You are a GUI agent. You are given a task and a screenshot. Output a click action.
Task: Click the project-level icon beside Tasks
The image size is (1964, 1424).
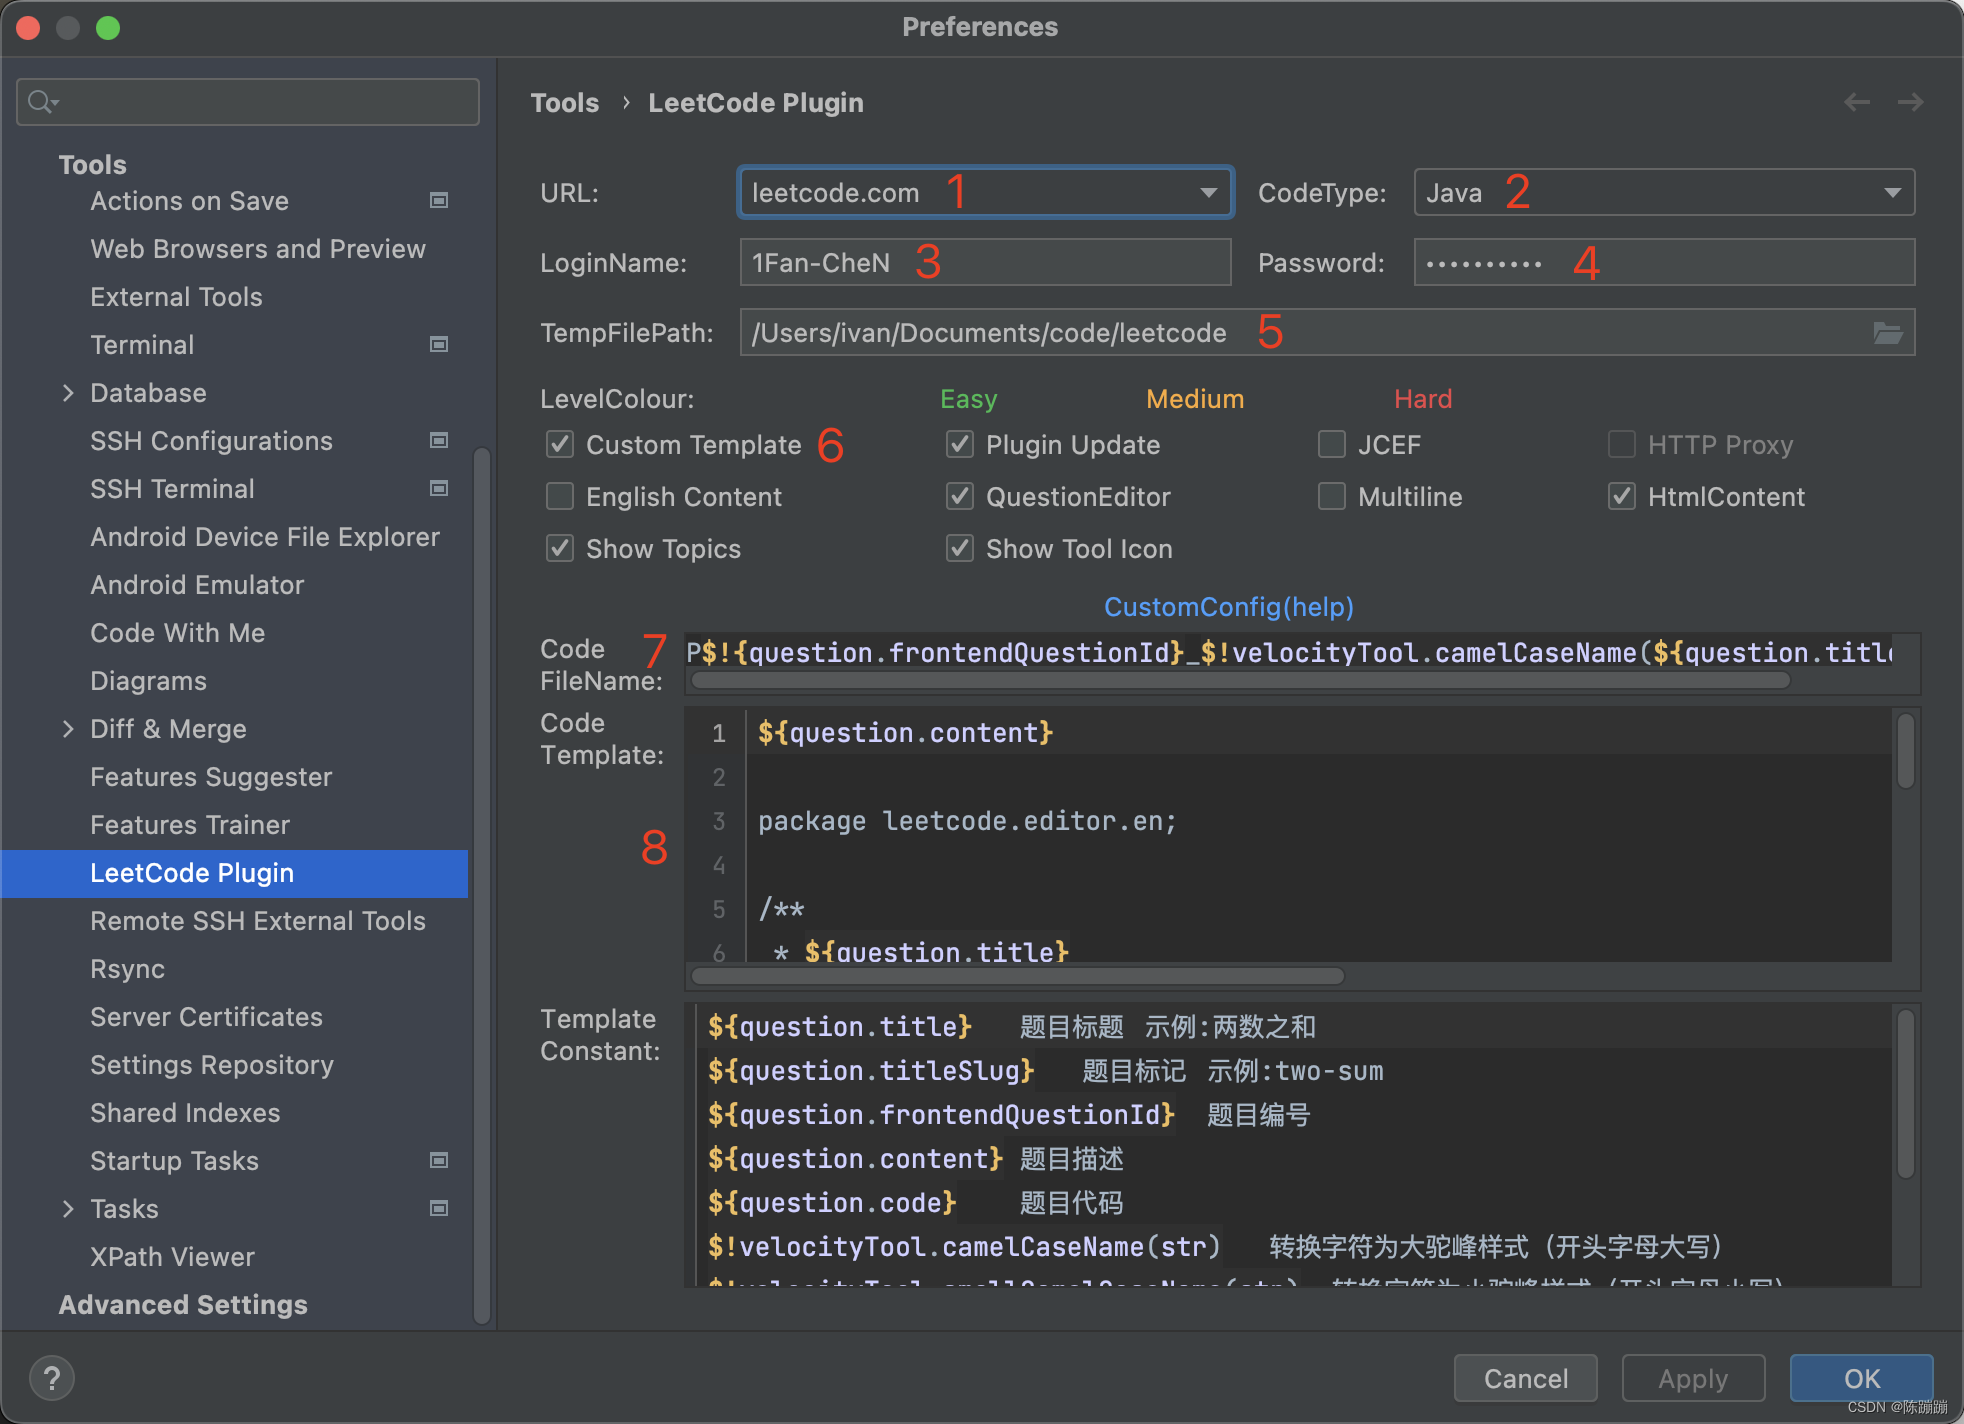438,1209
